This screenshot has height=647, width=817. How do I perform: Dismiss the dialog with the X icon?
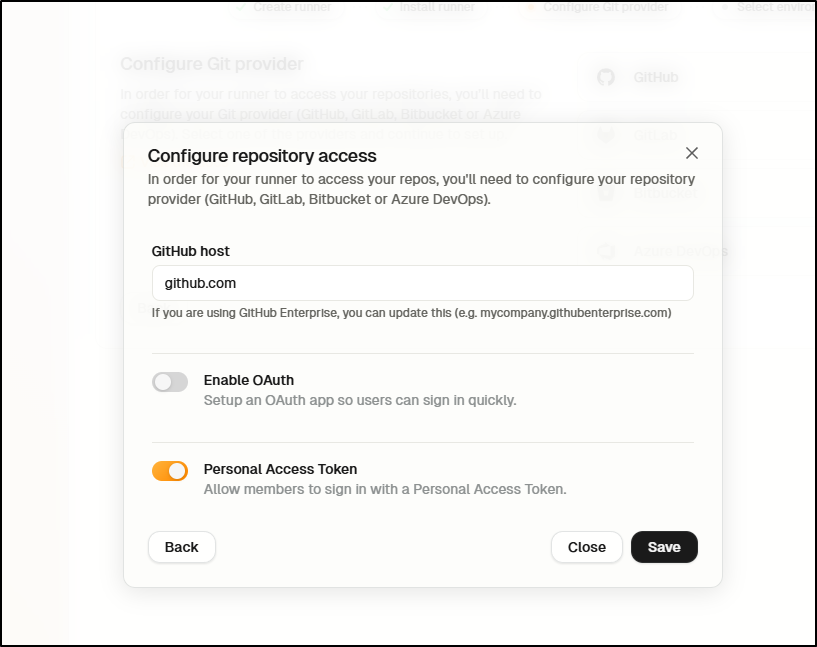(691, 153)
